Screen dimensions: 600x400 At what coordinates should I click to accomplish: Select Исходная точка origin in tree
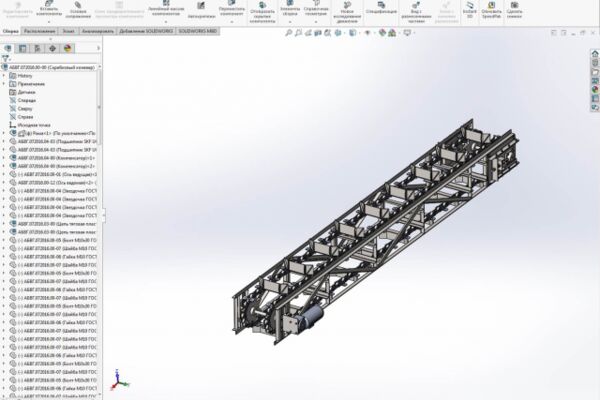(x=29, y=125)
